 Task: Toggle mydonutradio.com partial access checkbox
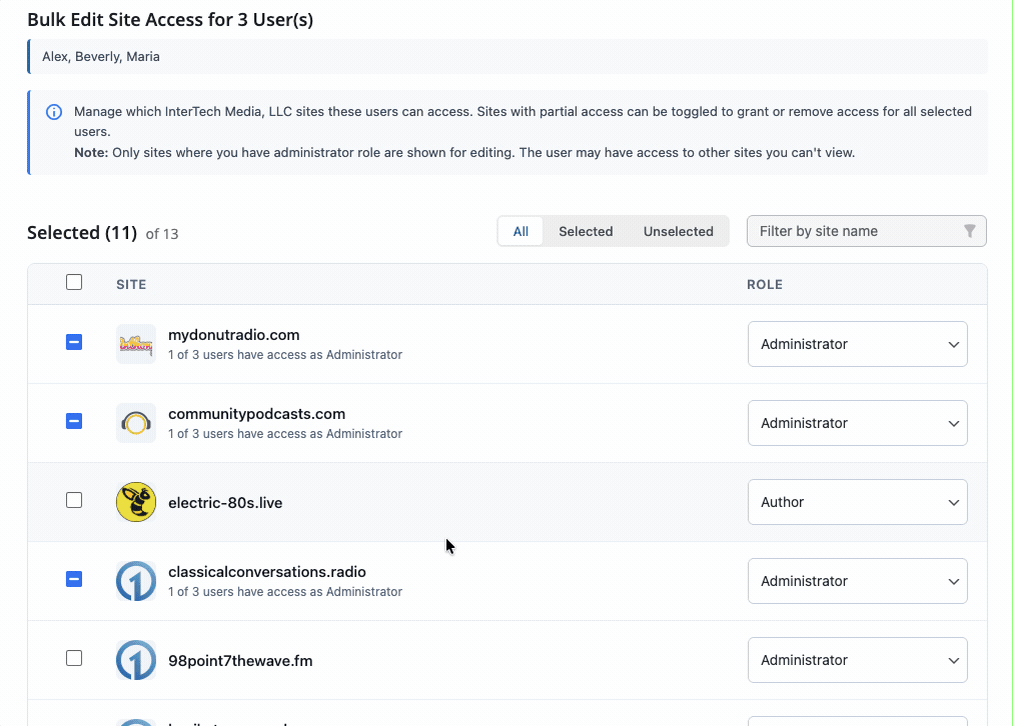click(74, 343)
